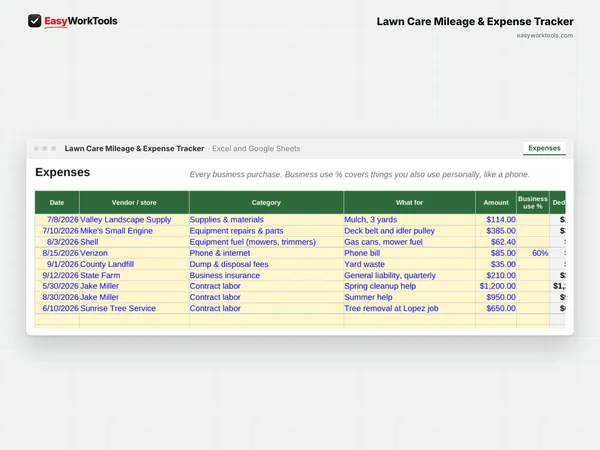This screenshot has height=450, width=600.
Task: Click the $210.00 amount cell
Action: click(496, 275)
